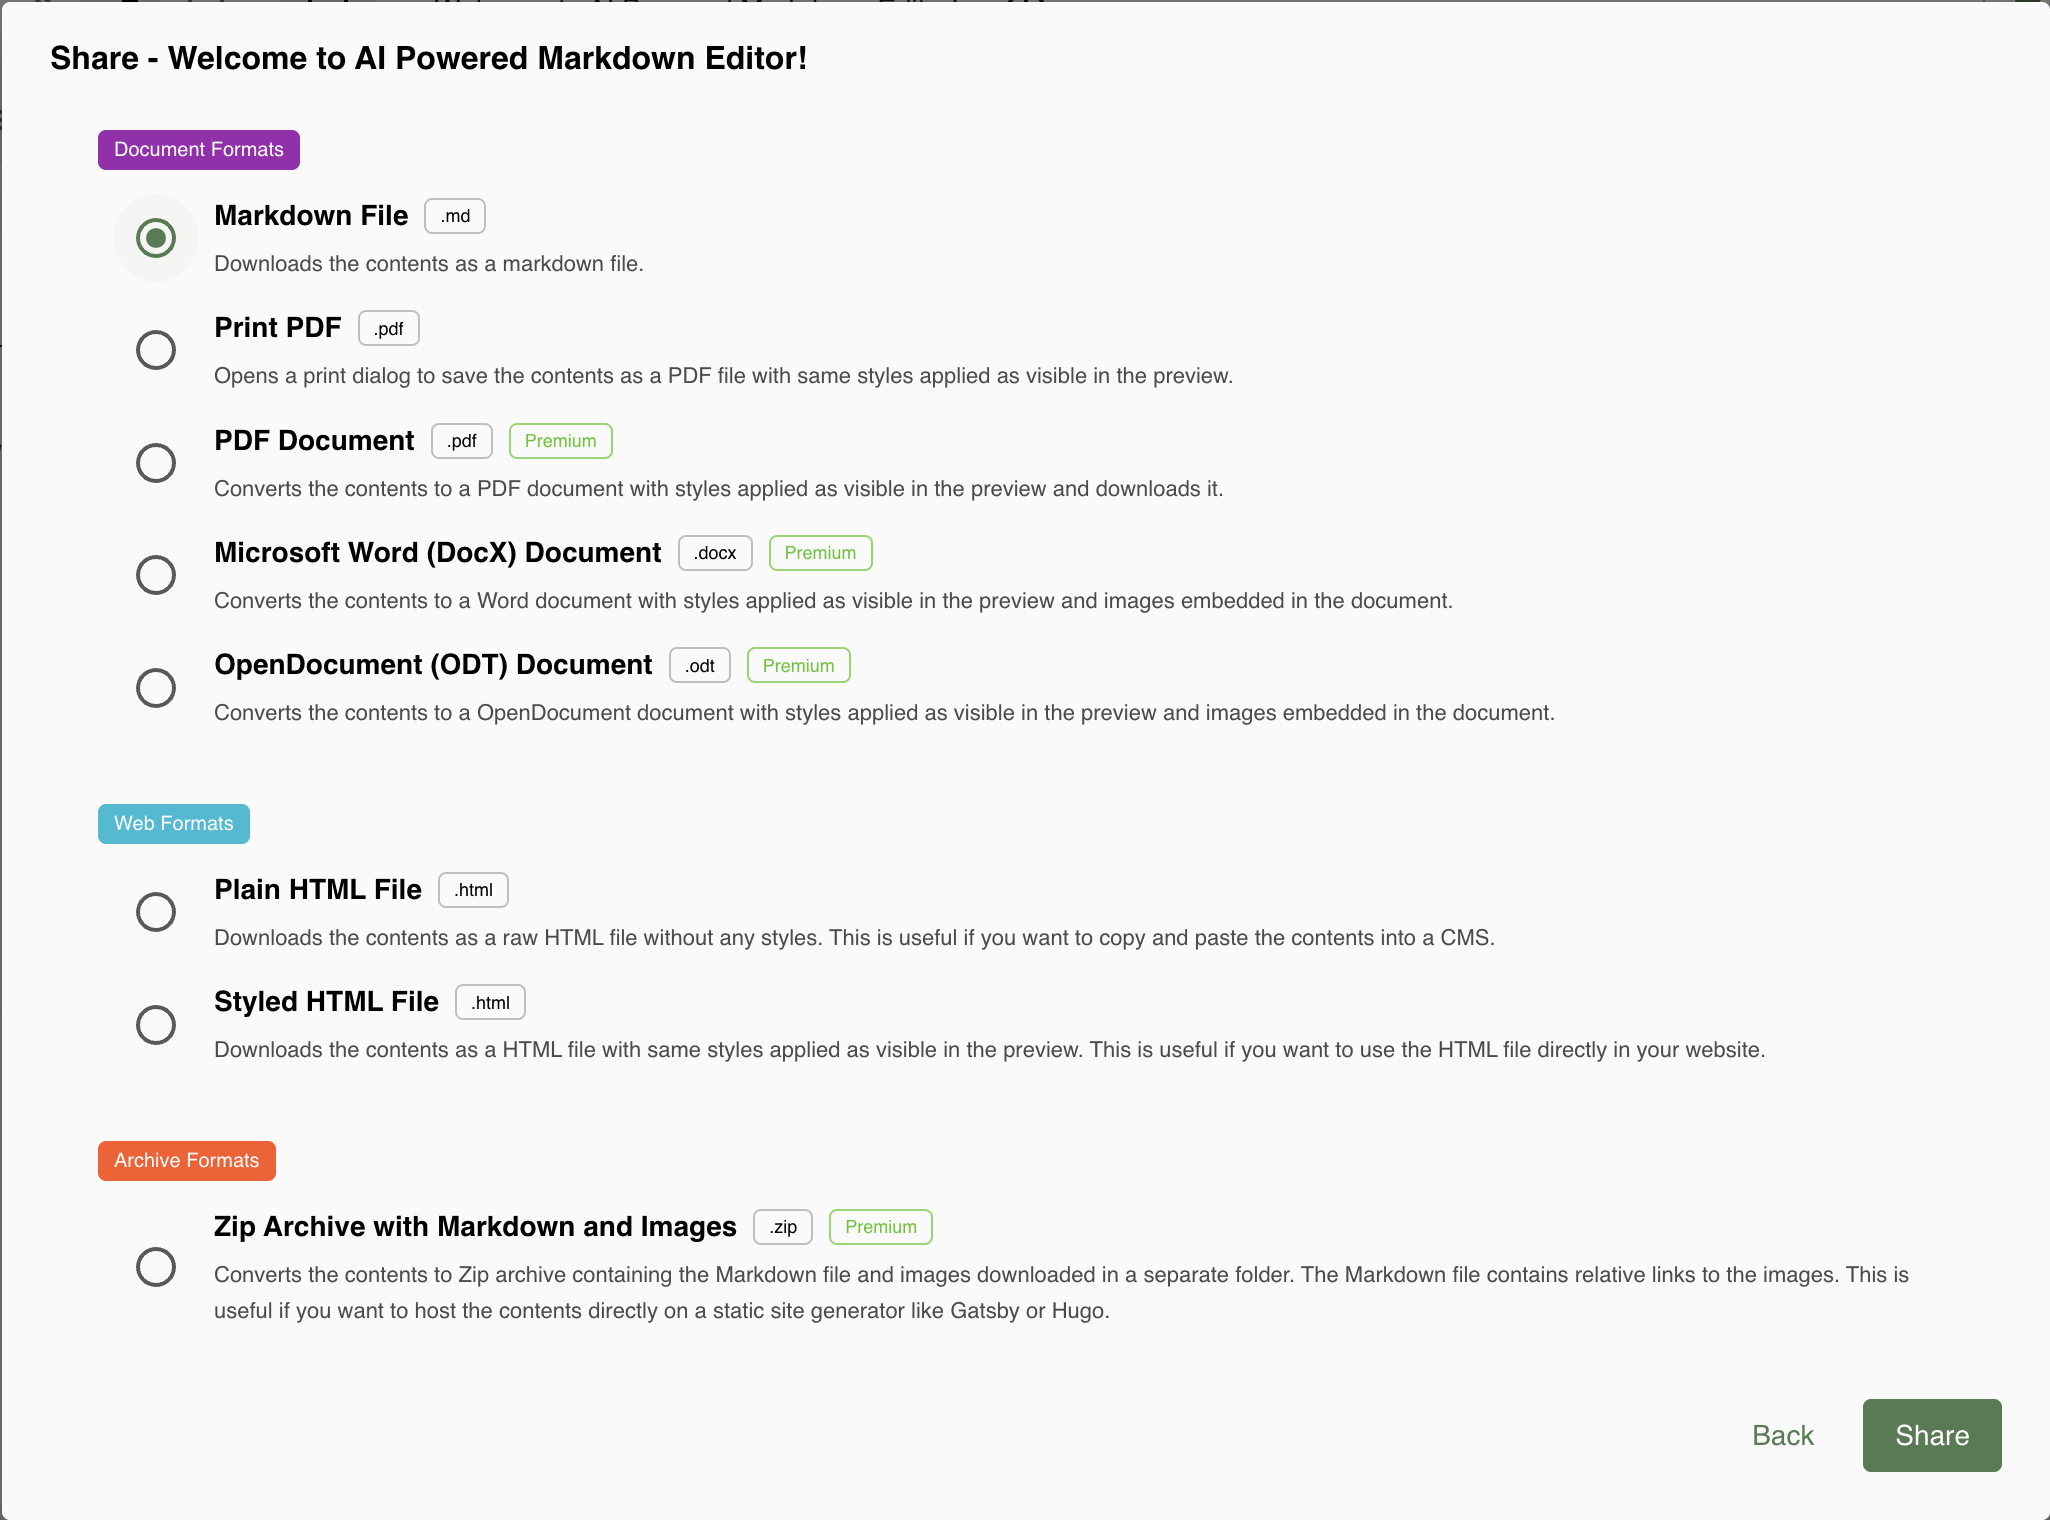The height and width of the screenshot is (1520, 2050).
Task: Click the Premium badge beside .zip
Action: click(881, 1227)
